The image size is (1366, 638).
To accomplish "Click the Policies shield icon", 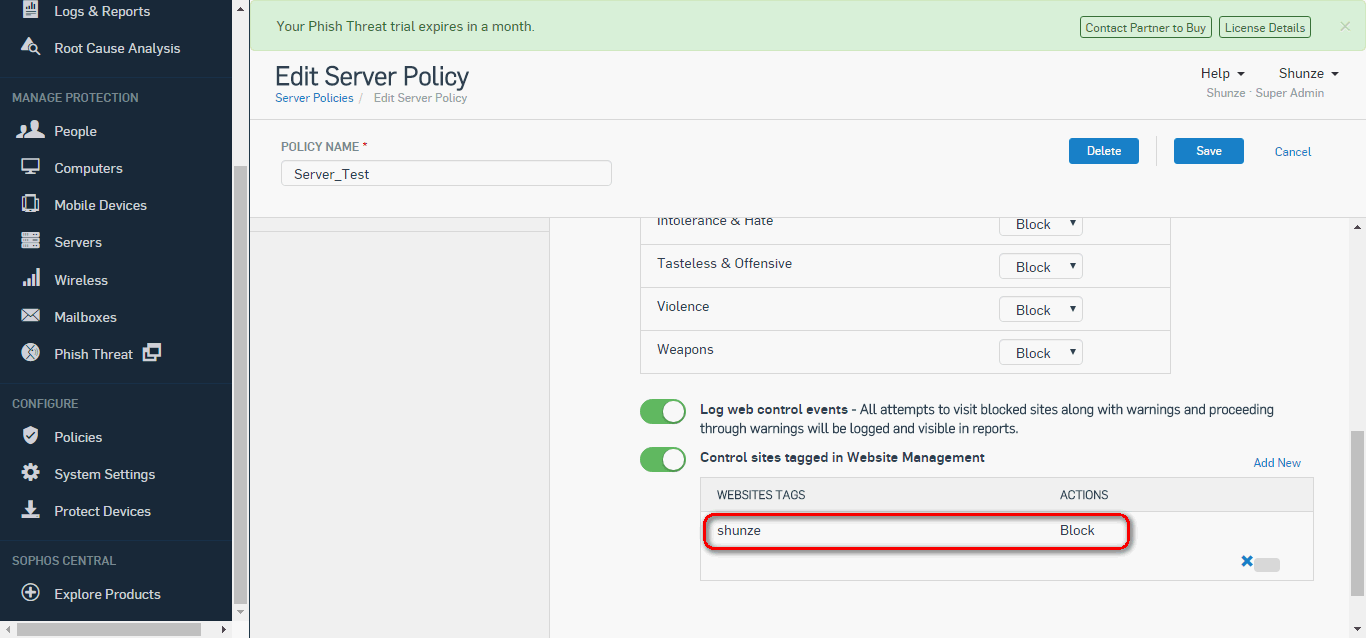I will 31,437.
